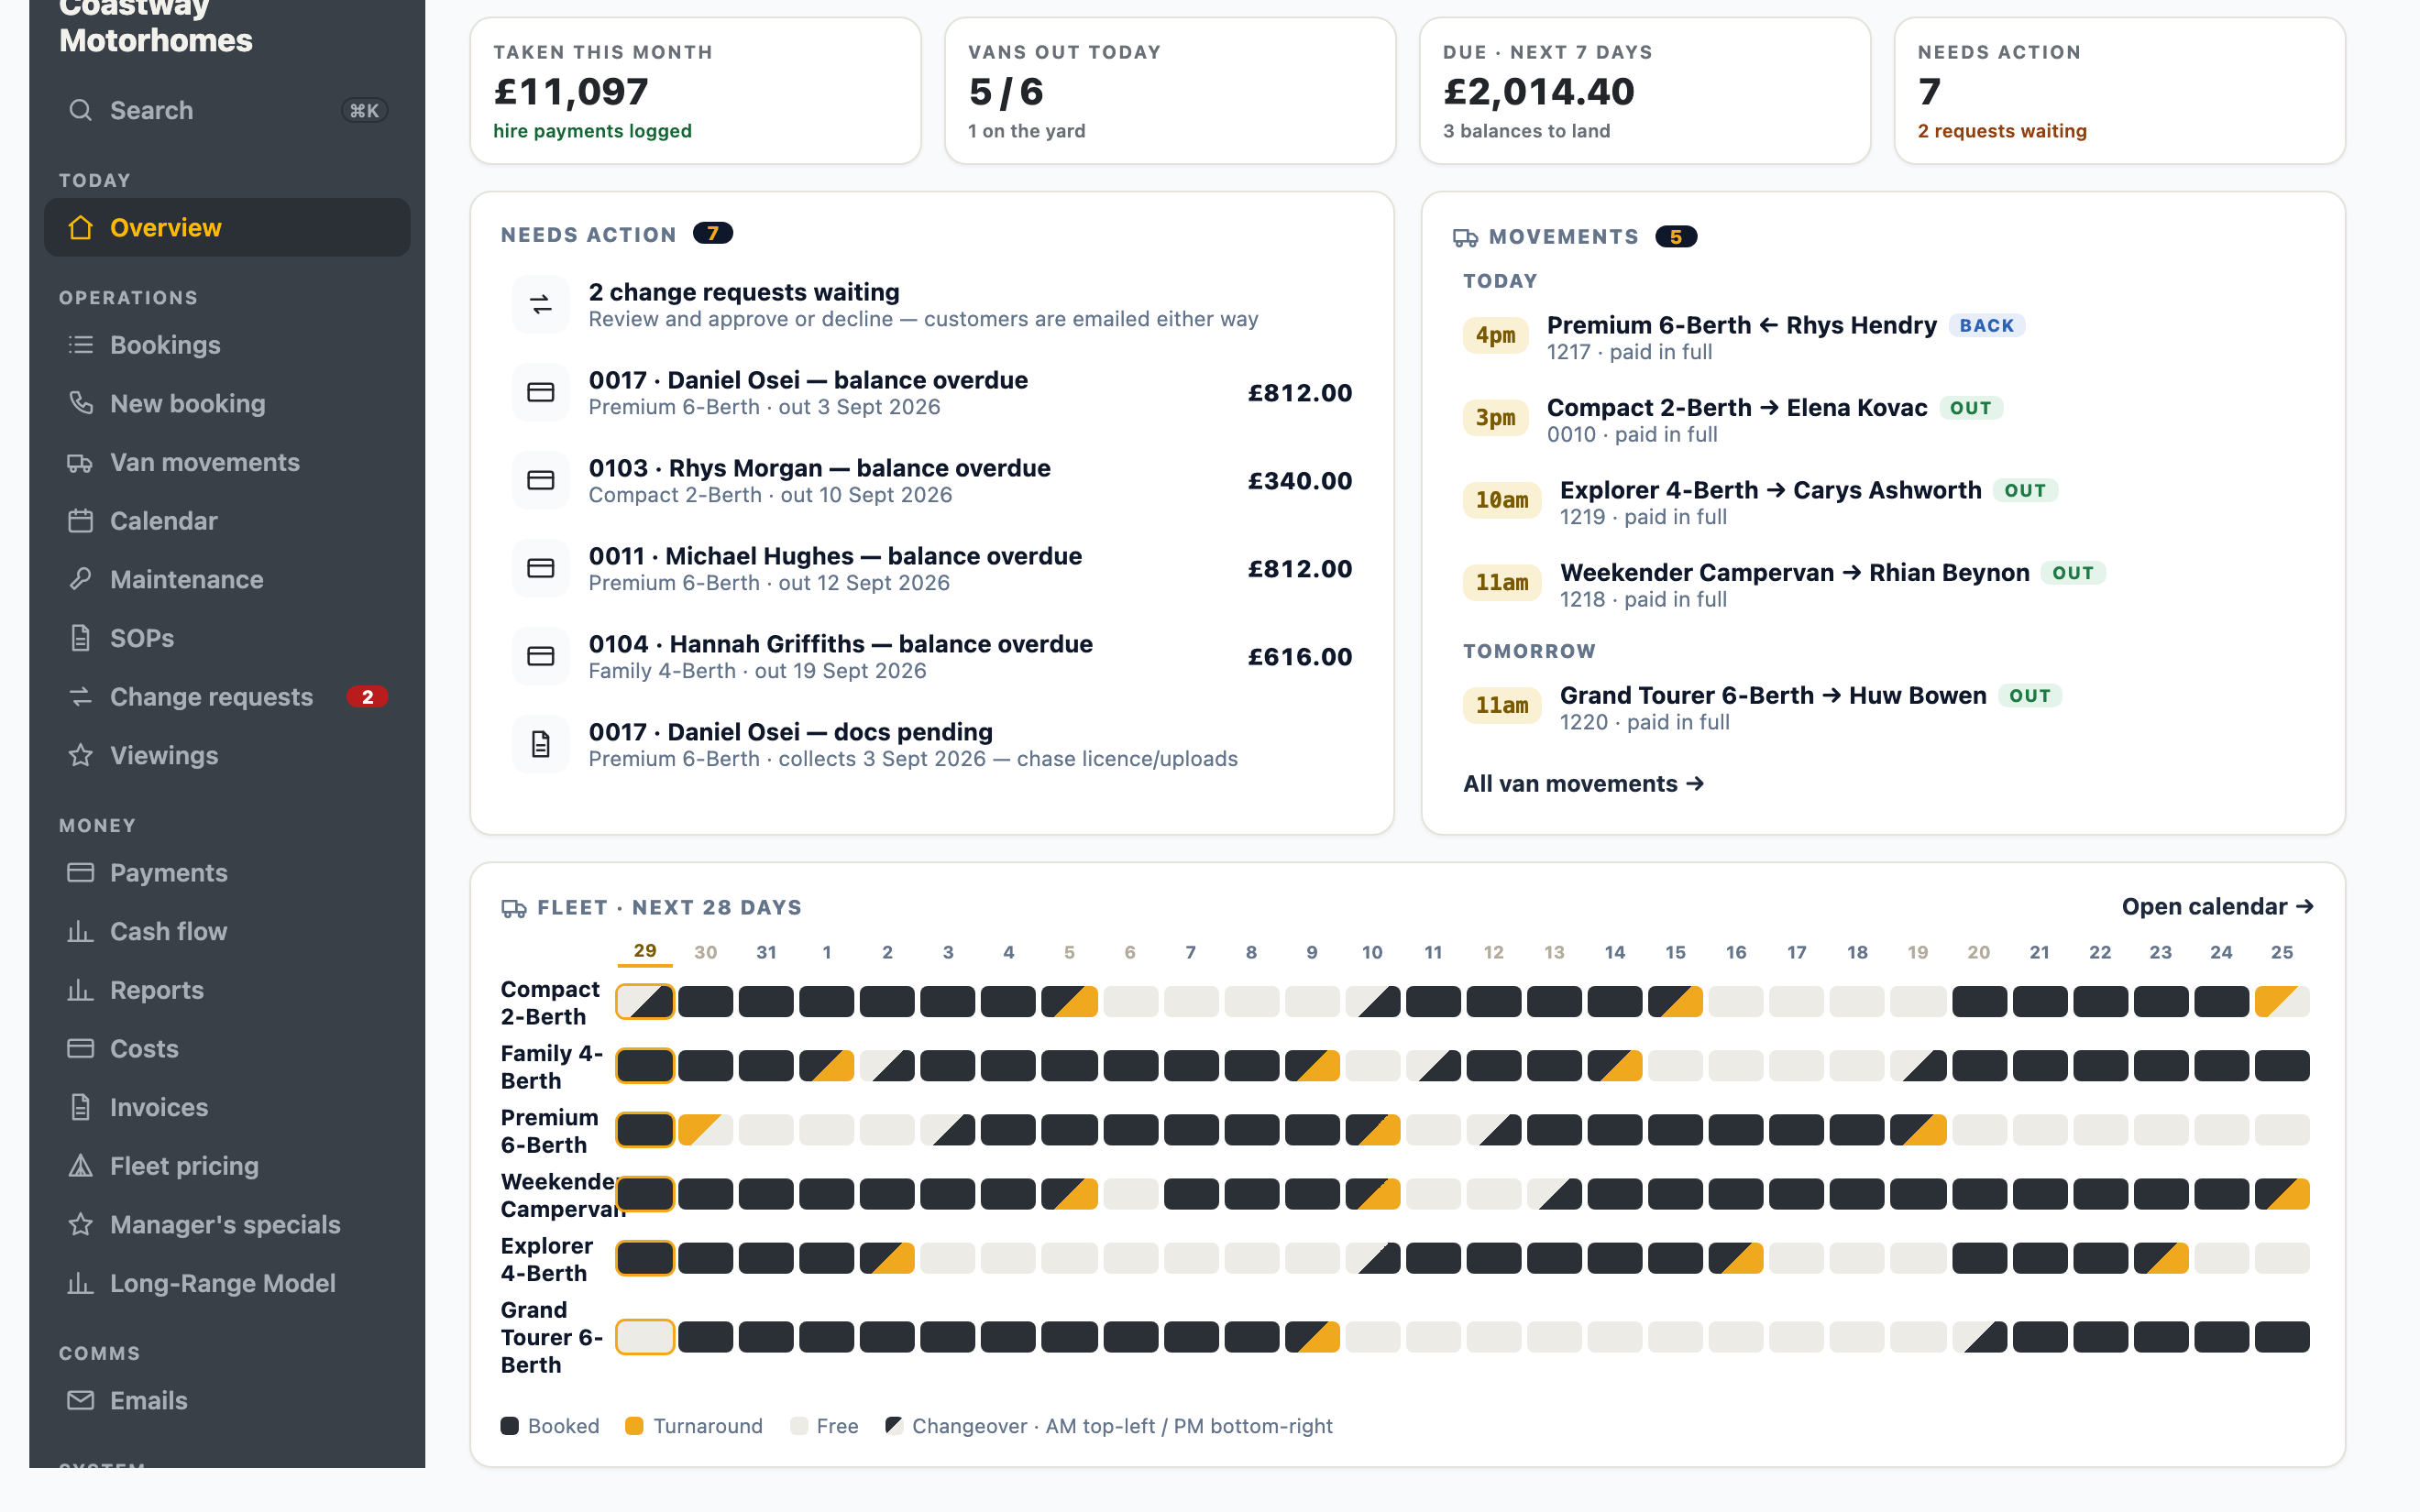
Task: Open the Needs Action summary card
Action: click(2119, 90)
